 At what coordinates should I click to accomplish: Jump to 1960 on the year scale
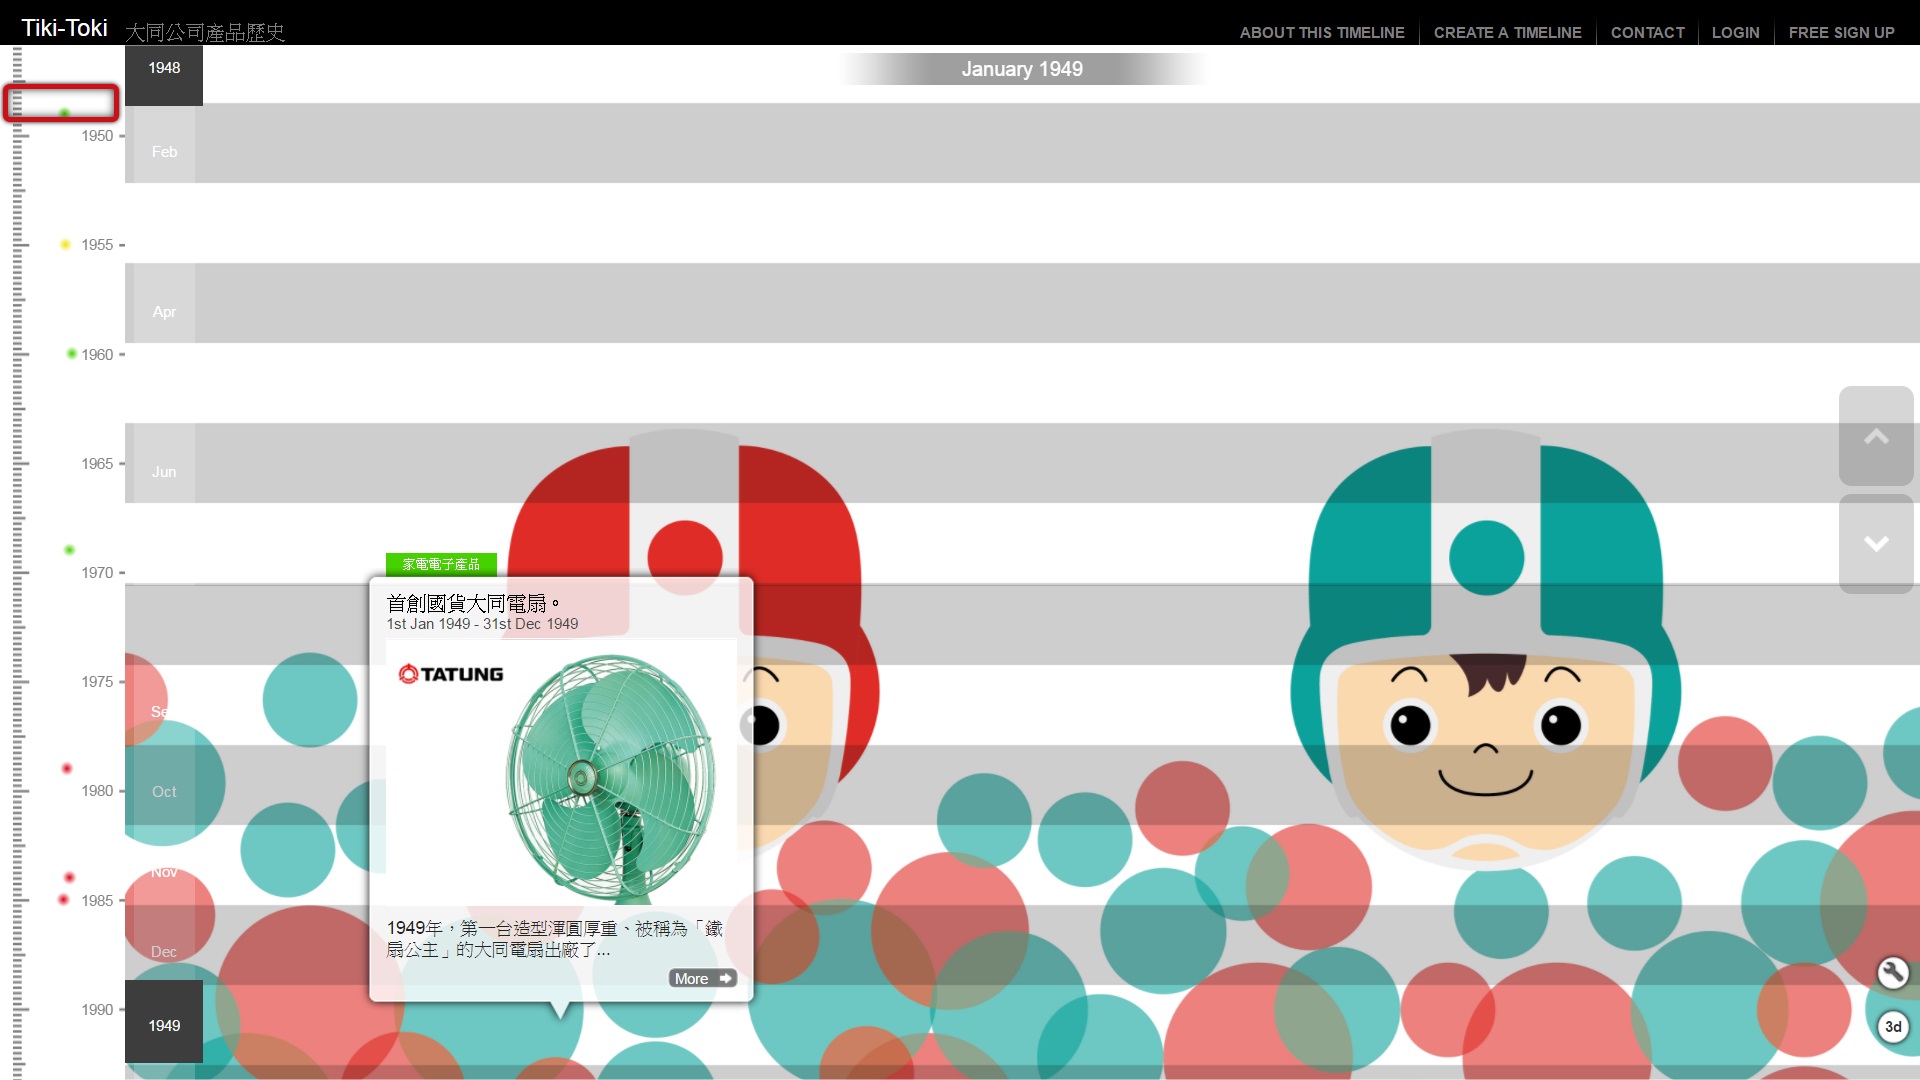point(97,355)
